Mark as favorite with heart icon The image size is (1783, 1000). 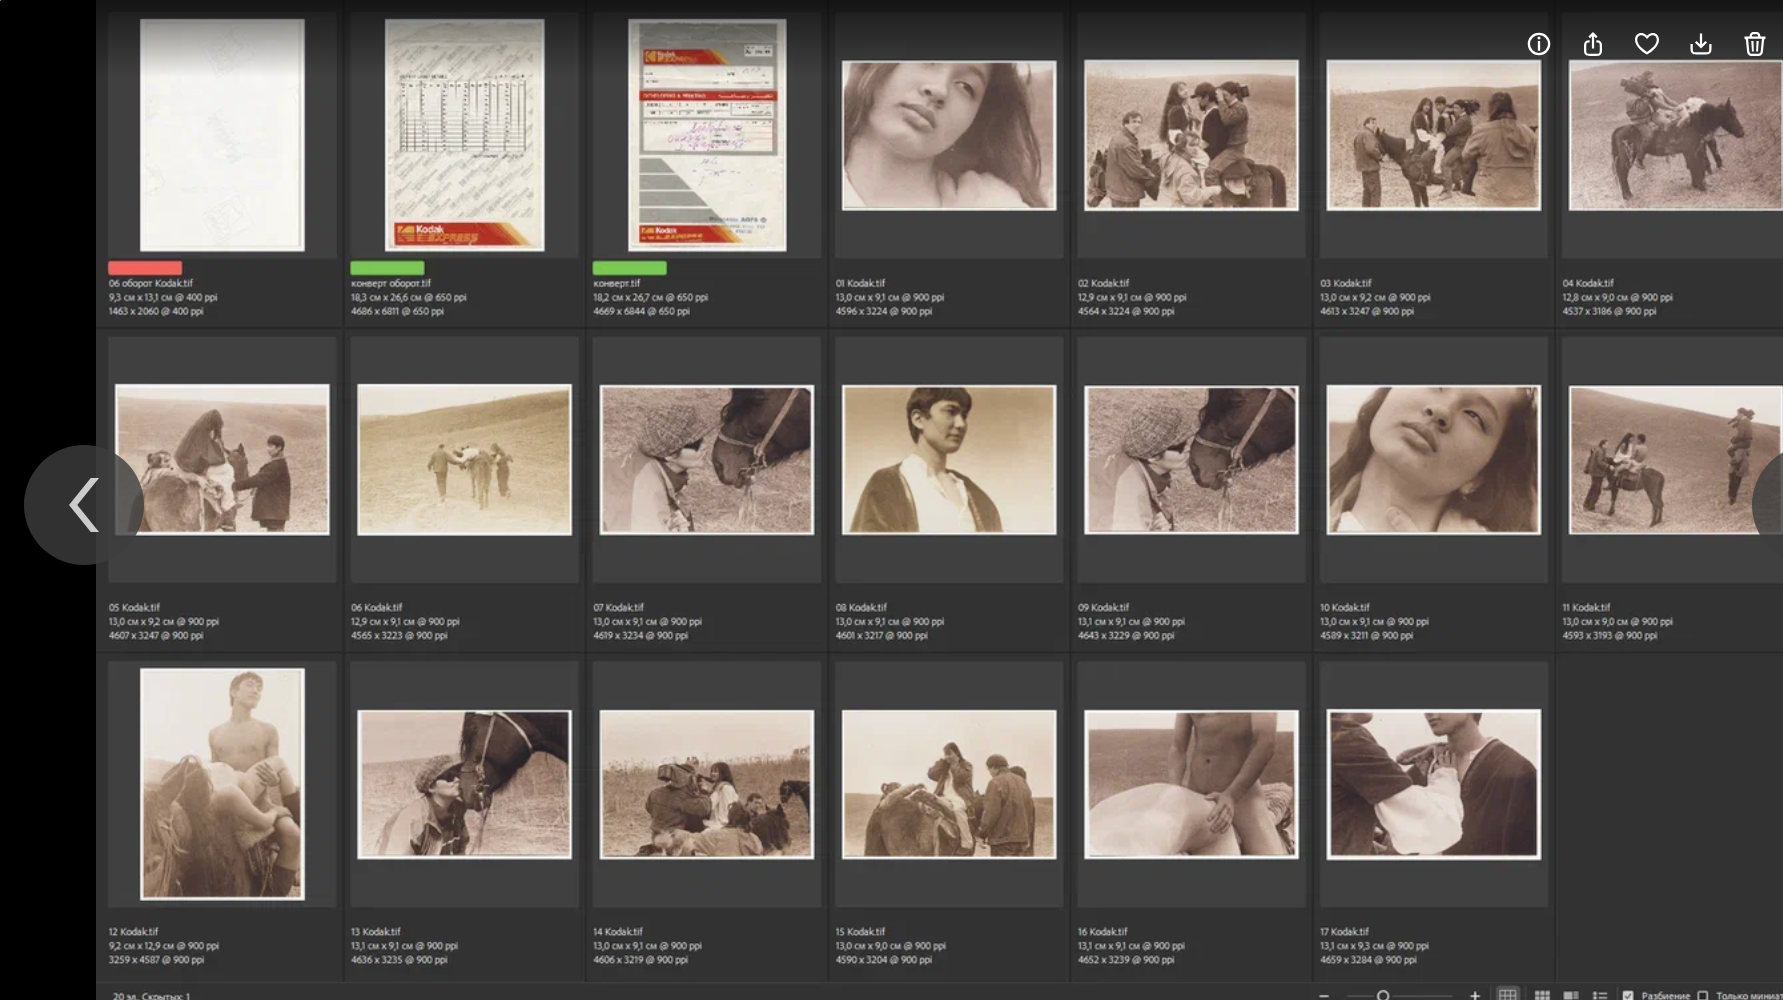coord(1646,44)
